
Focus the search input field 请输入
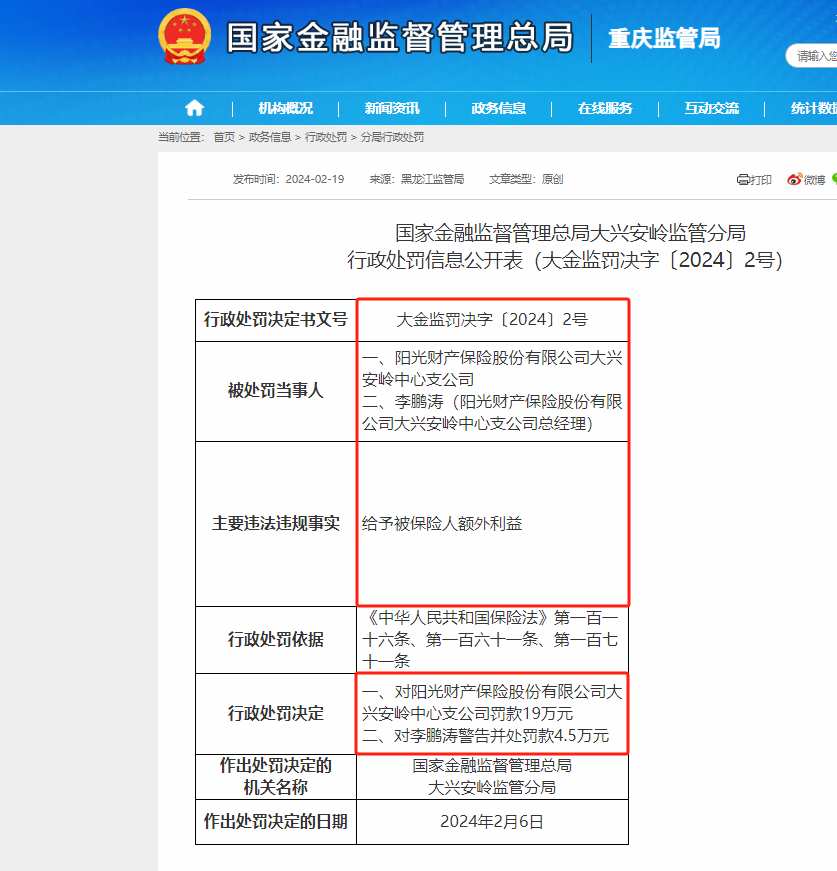click(811, 56)
